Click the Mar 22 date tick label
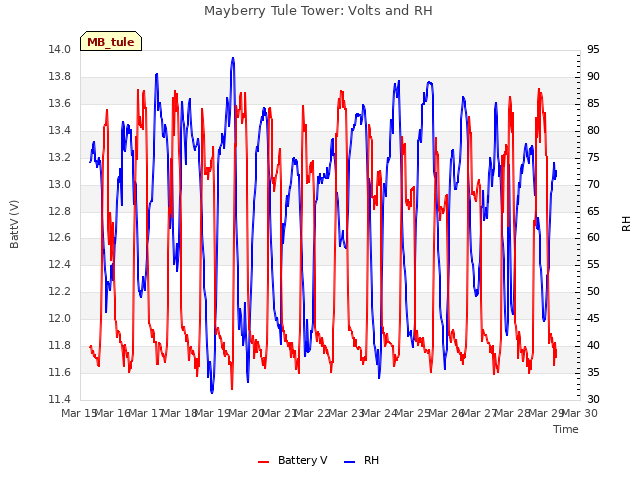 (x=313, y=413)
